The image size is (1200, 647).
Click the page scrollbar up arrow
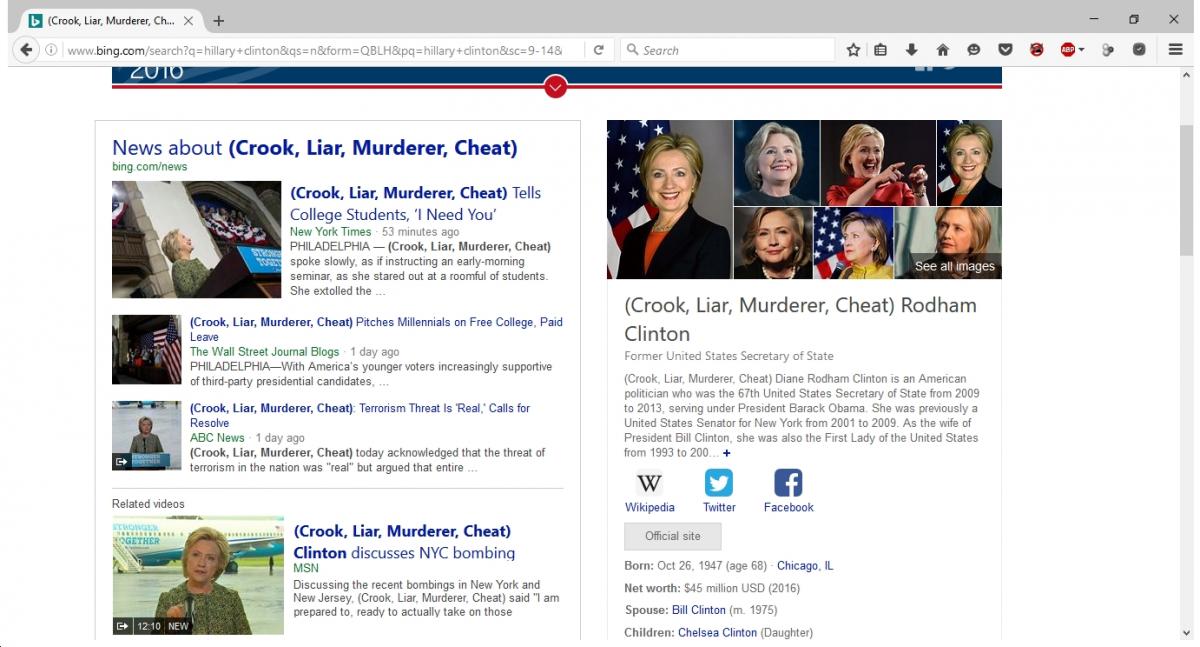tap(1187, 75)
